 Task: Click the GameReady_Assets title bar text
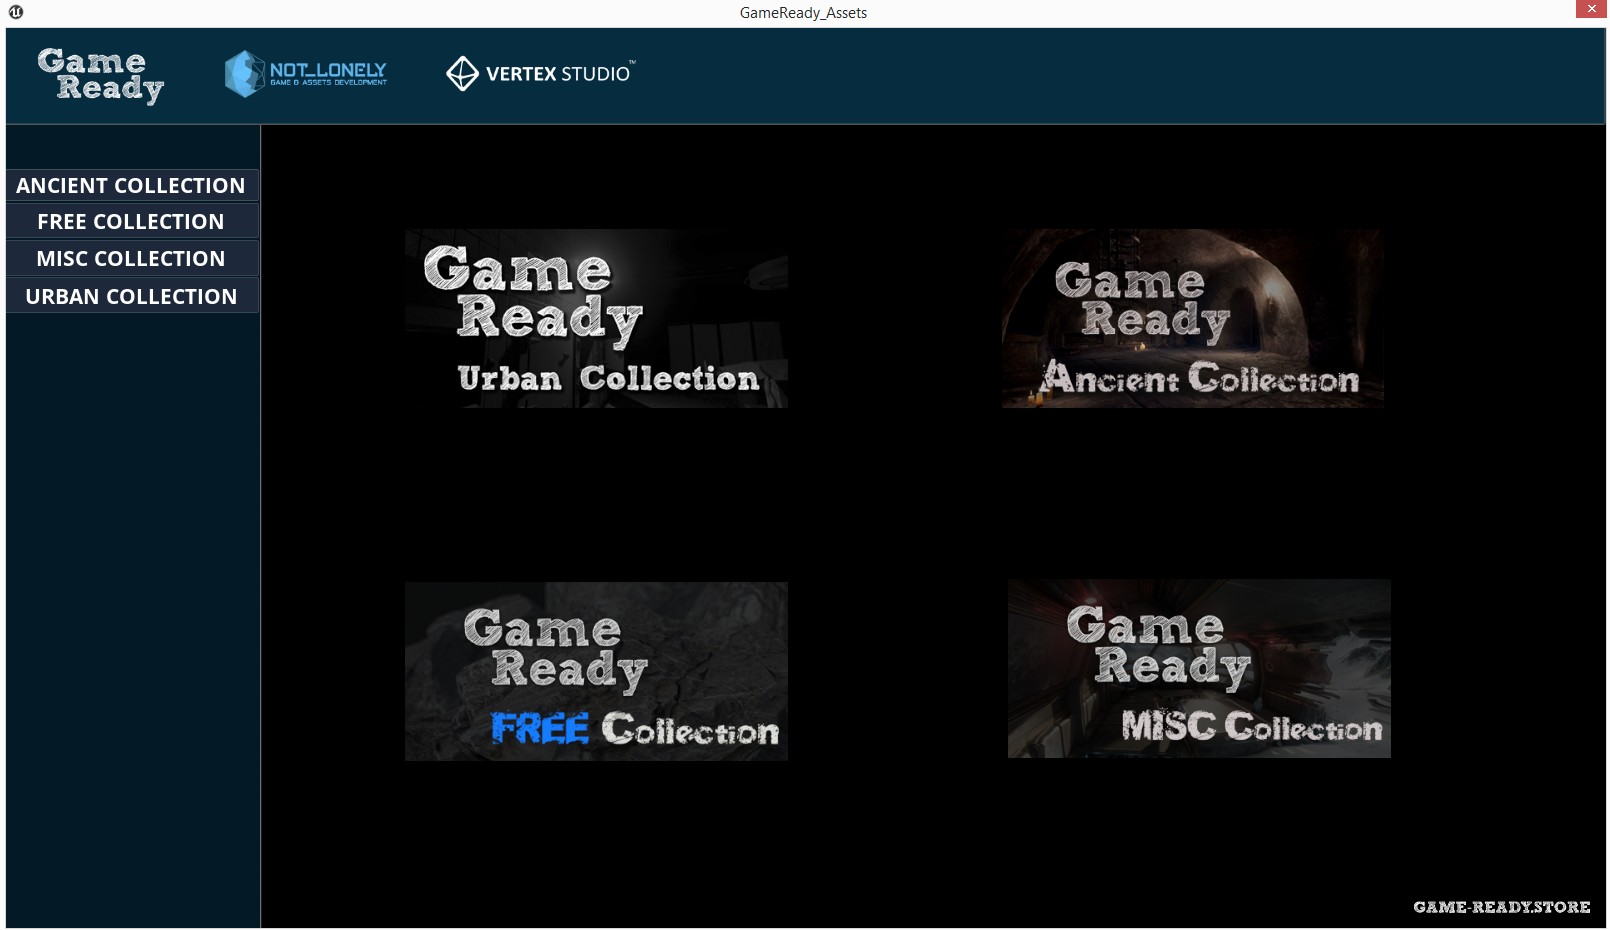point(802,12)
